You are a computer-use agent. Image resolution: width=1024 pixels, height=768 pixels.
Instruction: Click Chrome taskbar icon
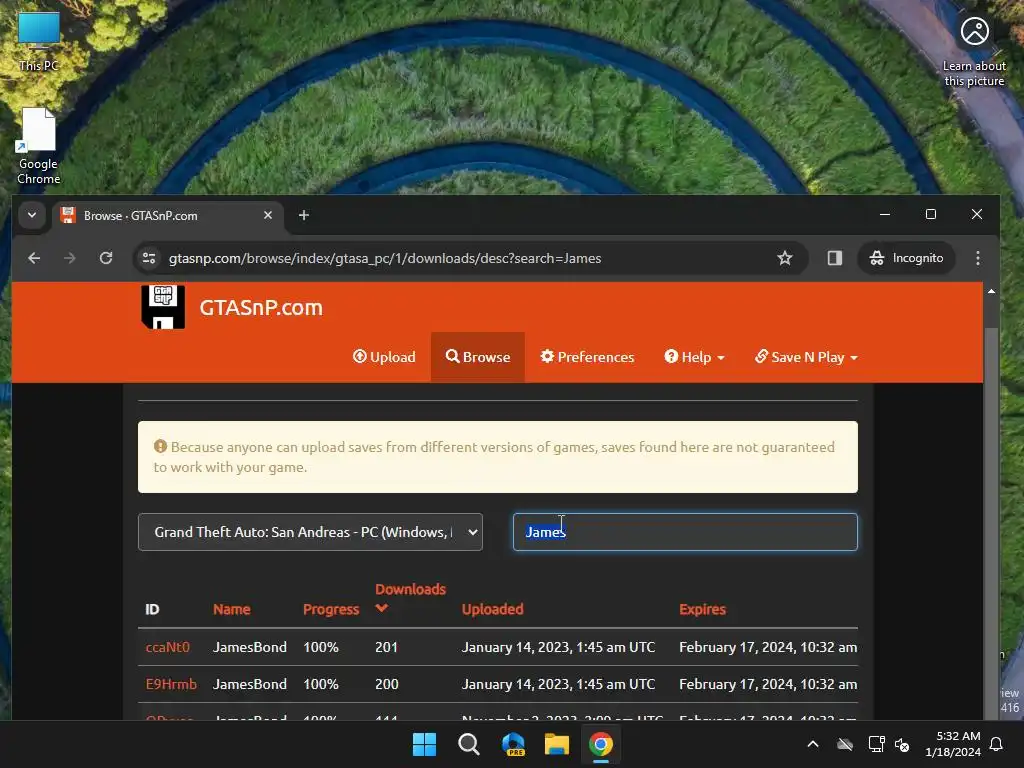pyautogui.click(x=601, y=744)
